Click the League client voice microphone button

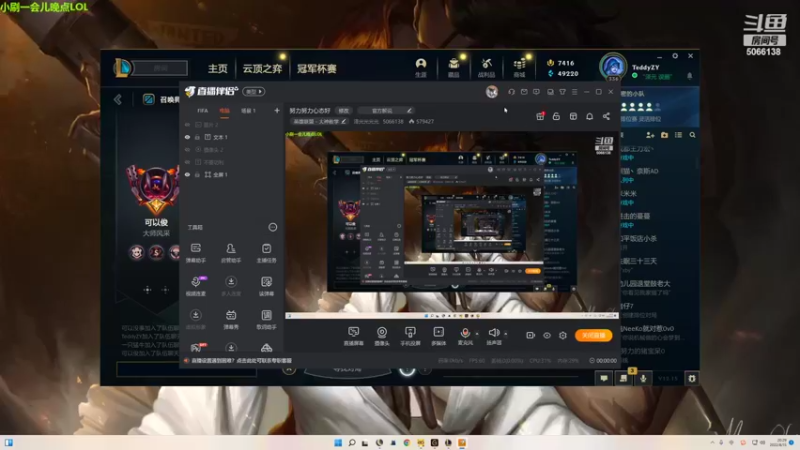coord(643,378)
